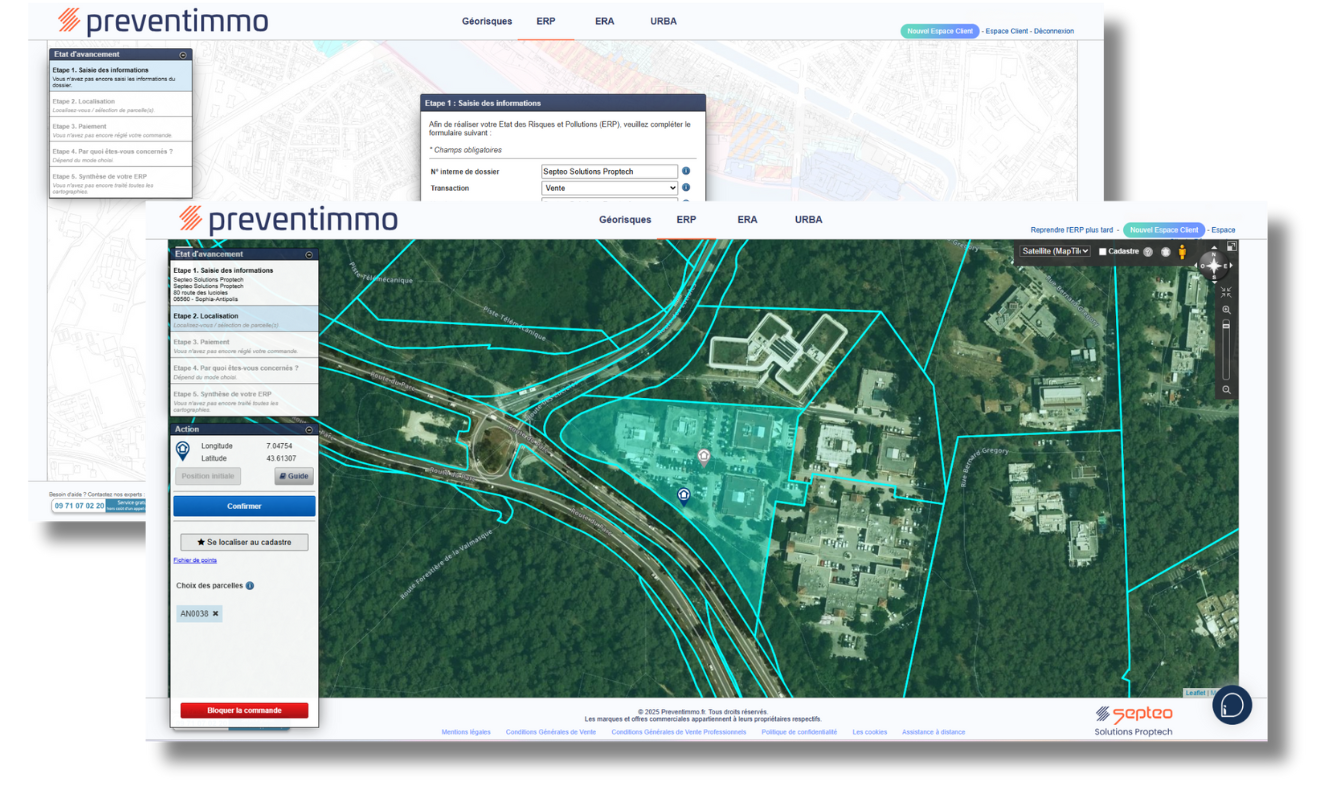
Task: Select Etape 5. Synthèse de votre ERP in the front panel
Action: click(x=244, y=400)
